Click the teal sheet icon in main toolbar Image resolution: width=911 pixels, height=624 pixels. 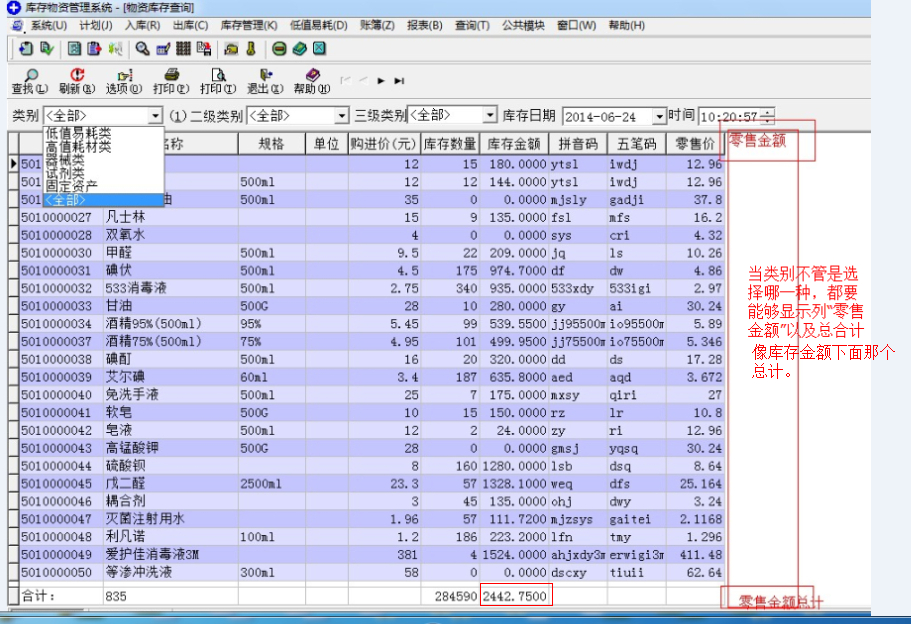coord(74,49)
